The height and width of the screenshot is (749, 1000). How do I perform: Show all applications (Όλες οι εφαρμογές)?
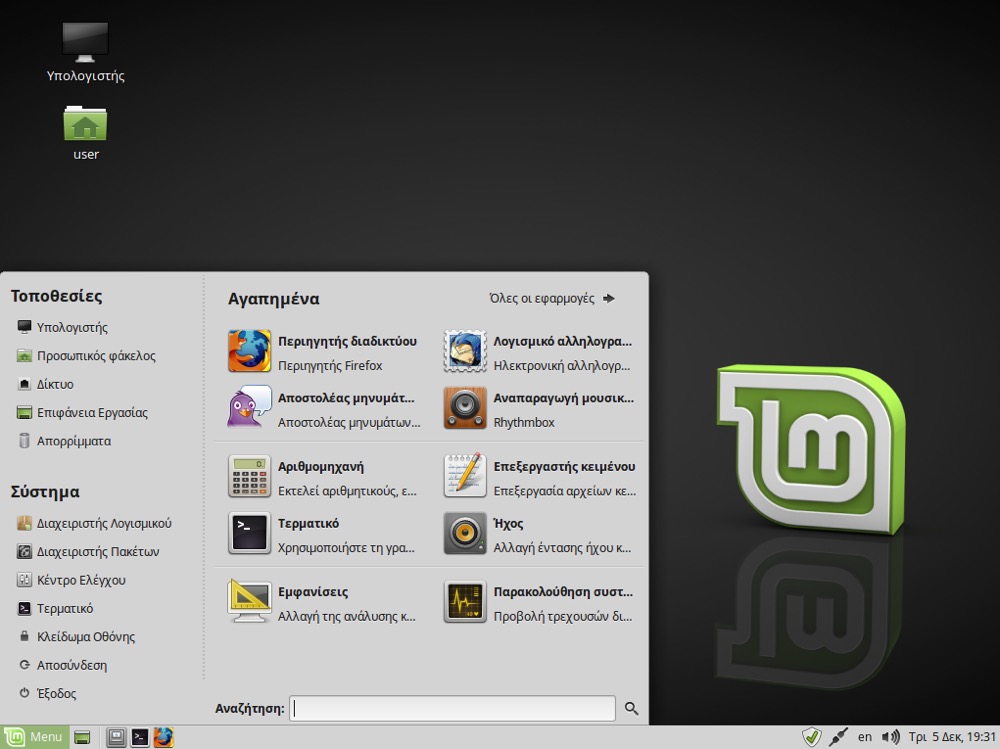552,299
